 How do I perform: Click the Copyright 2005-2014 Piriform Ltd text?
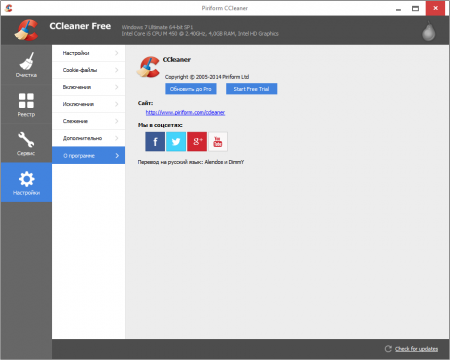click(207, 77)
